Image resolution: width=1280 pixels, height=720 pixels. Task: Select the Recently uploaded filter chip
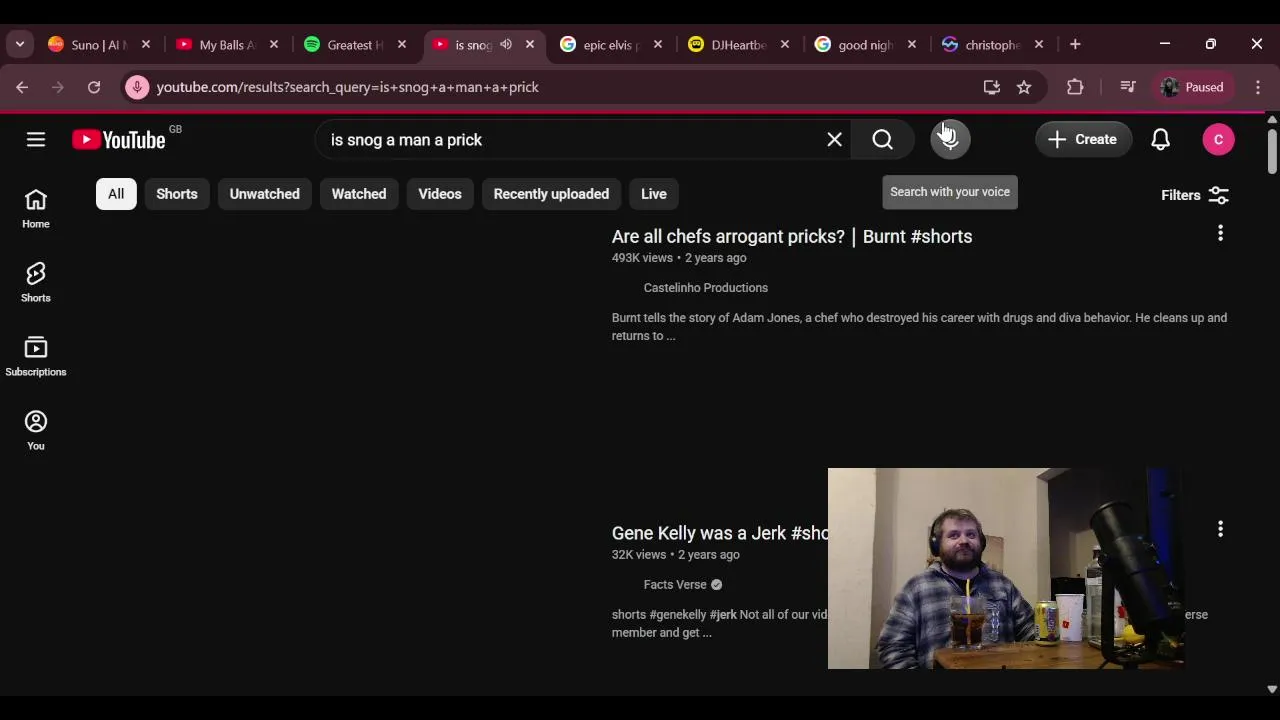tap(551, 194)
